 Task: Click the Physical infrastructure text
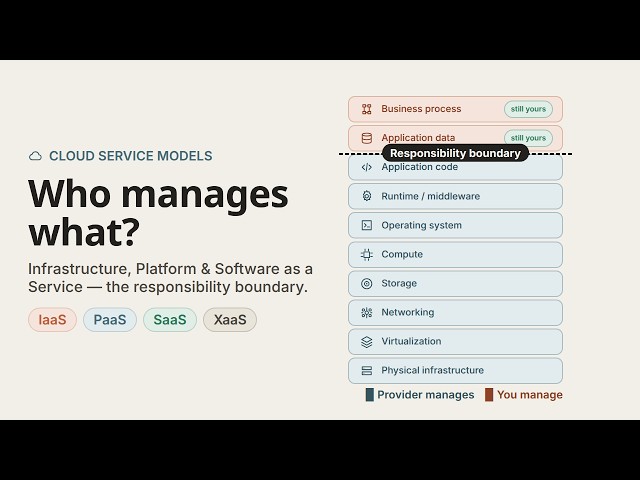tap(432, 370)
